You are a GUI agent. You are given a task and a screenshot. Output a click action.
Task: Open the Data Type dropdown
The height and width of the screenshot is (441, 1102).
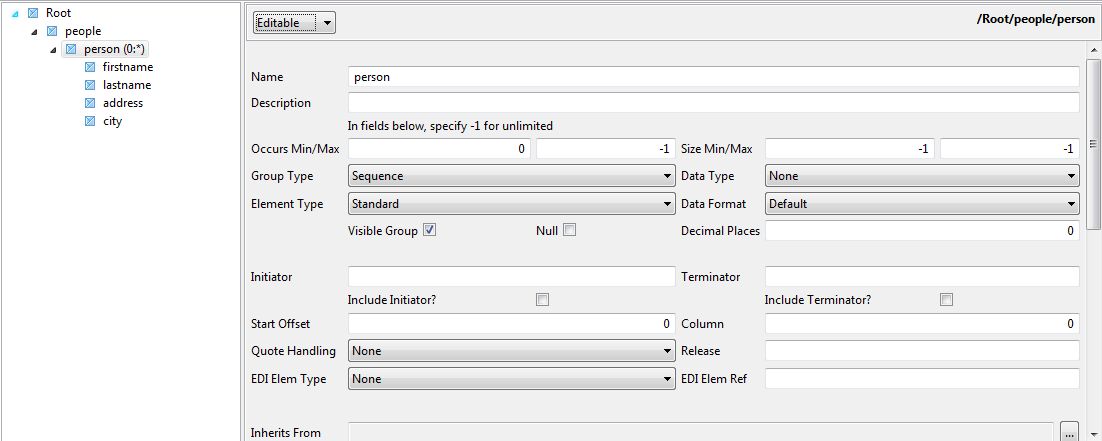(922, 176)
